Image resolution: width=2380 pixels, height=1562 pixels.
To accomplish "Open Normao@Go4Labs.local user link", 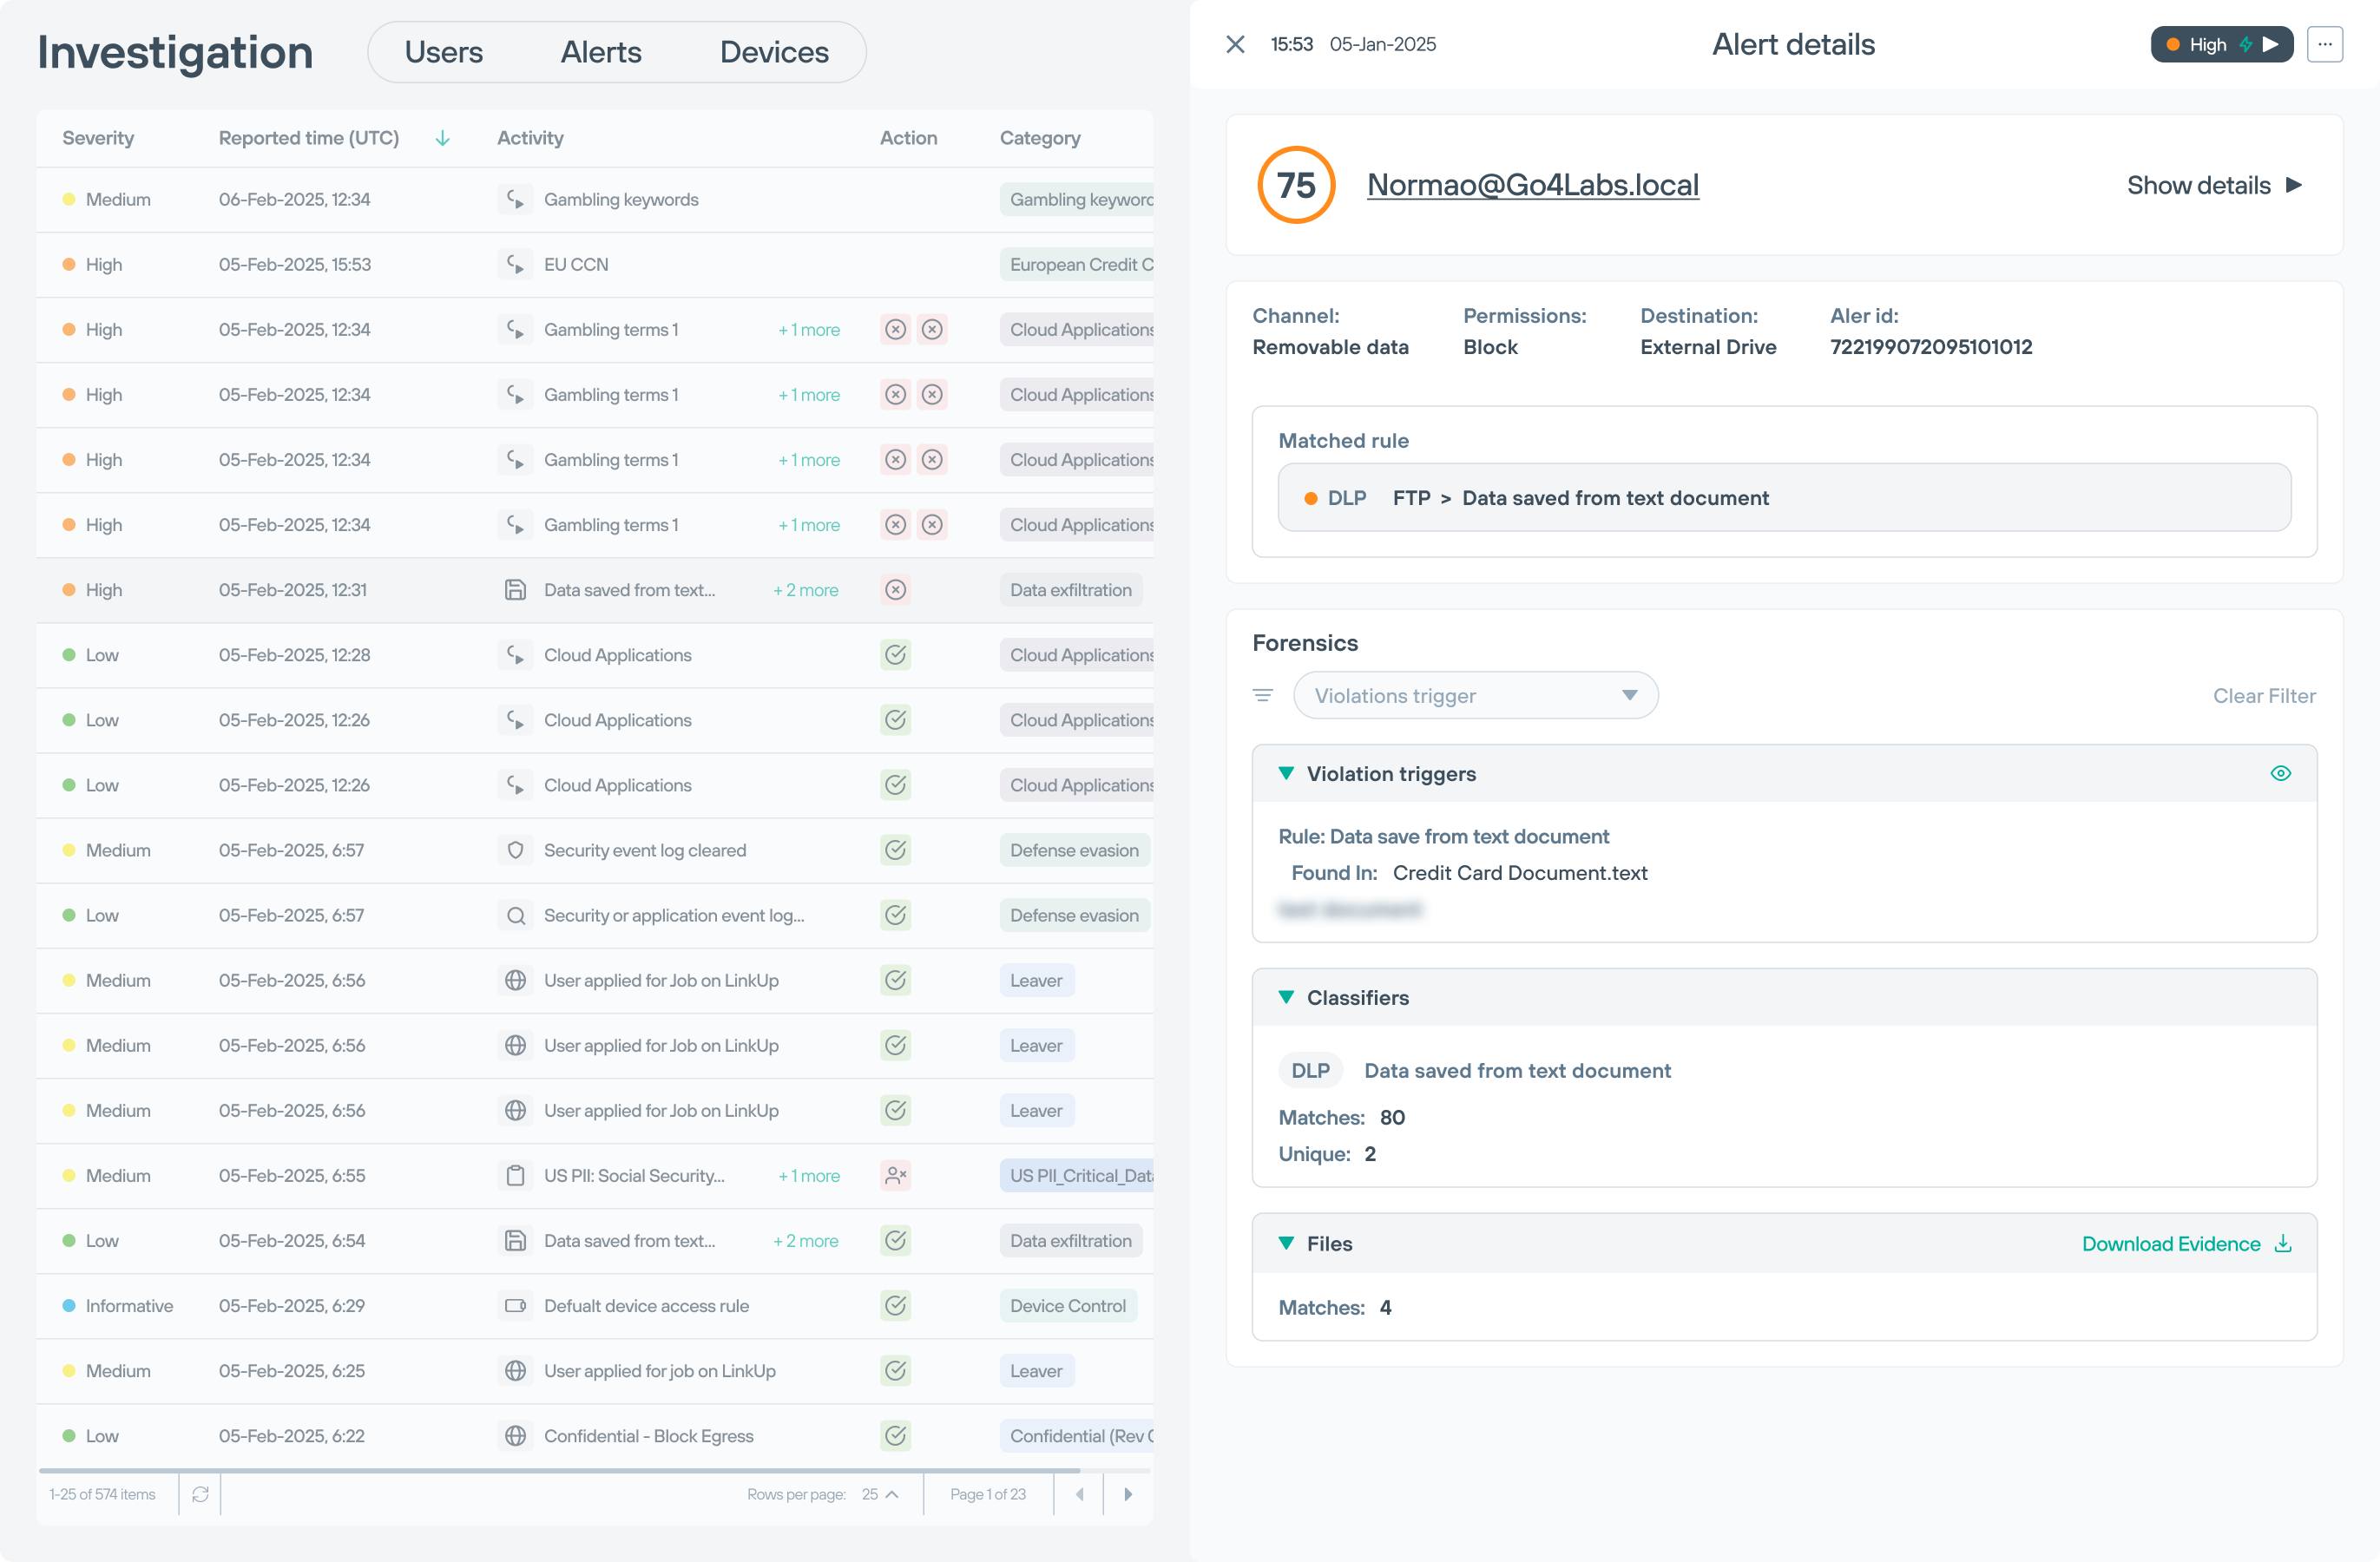I will tap(1532, 185).
